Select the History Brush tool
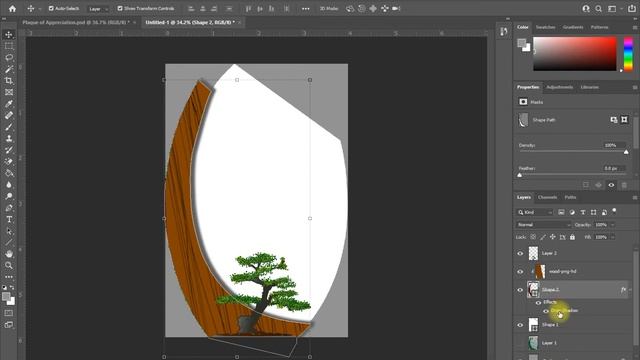The width and height of the screenshot is (640, 360). (x=9, y=150)
